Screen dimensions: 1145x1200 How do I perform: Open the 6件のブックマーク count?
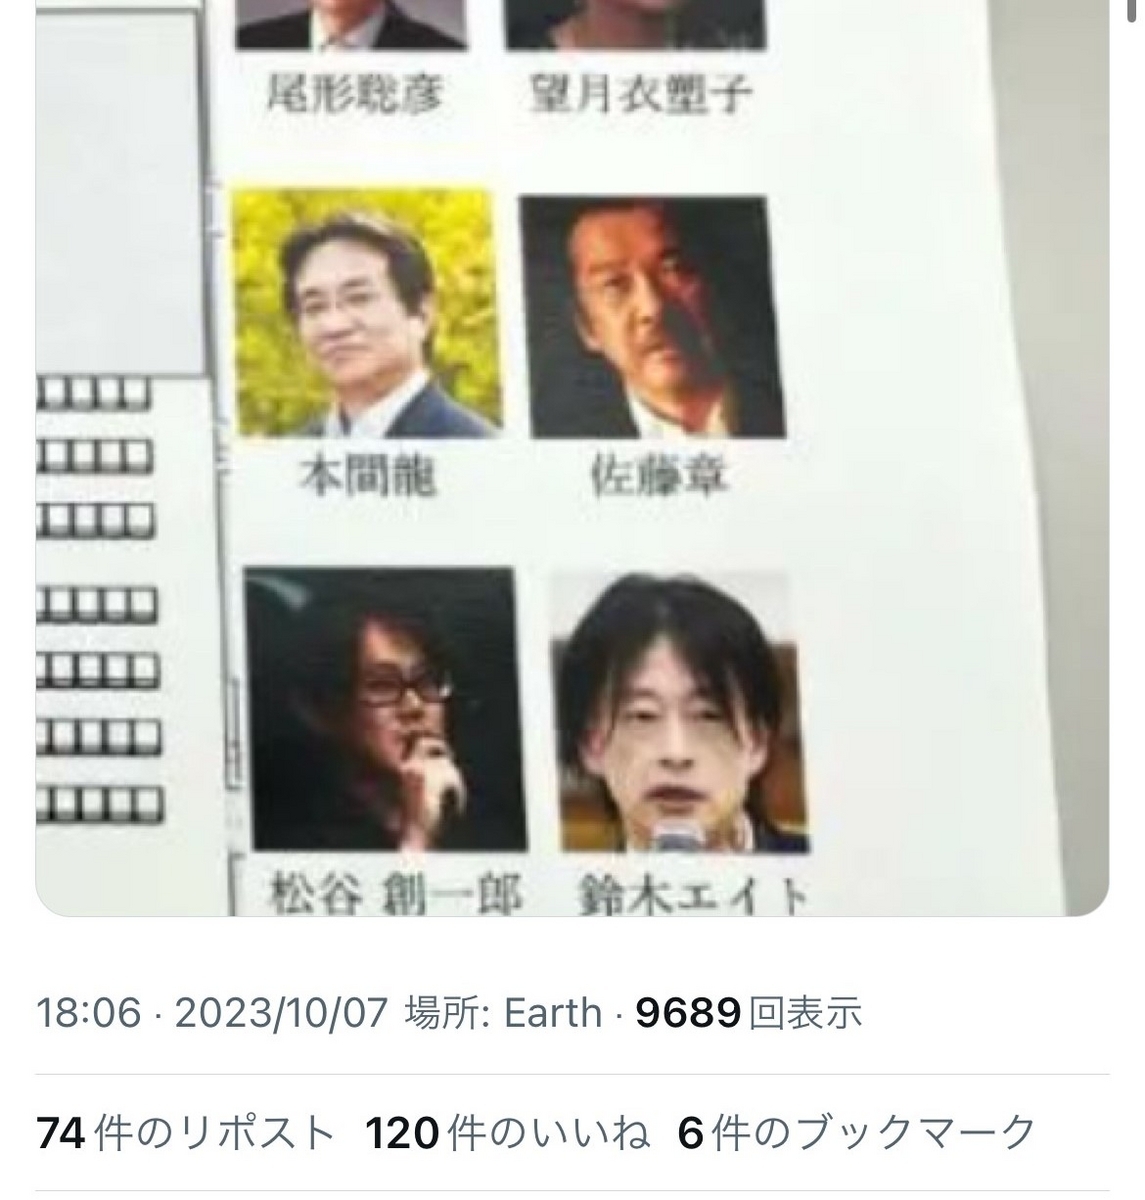tap(857, 1134)
